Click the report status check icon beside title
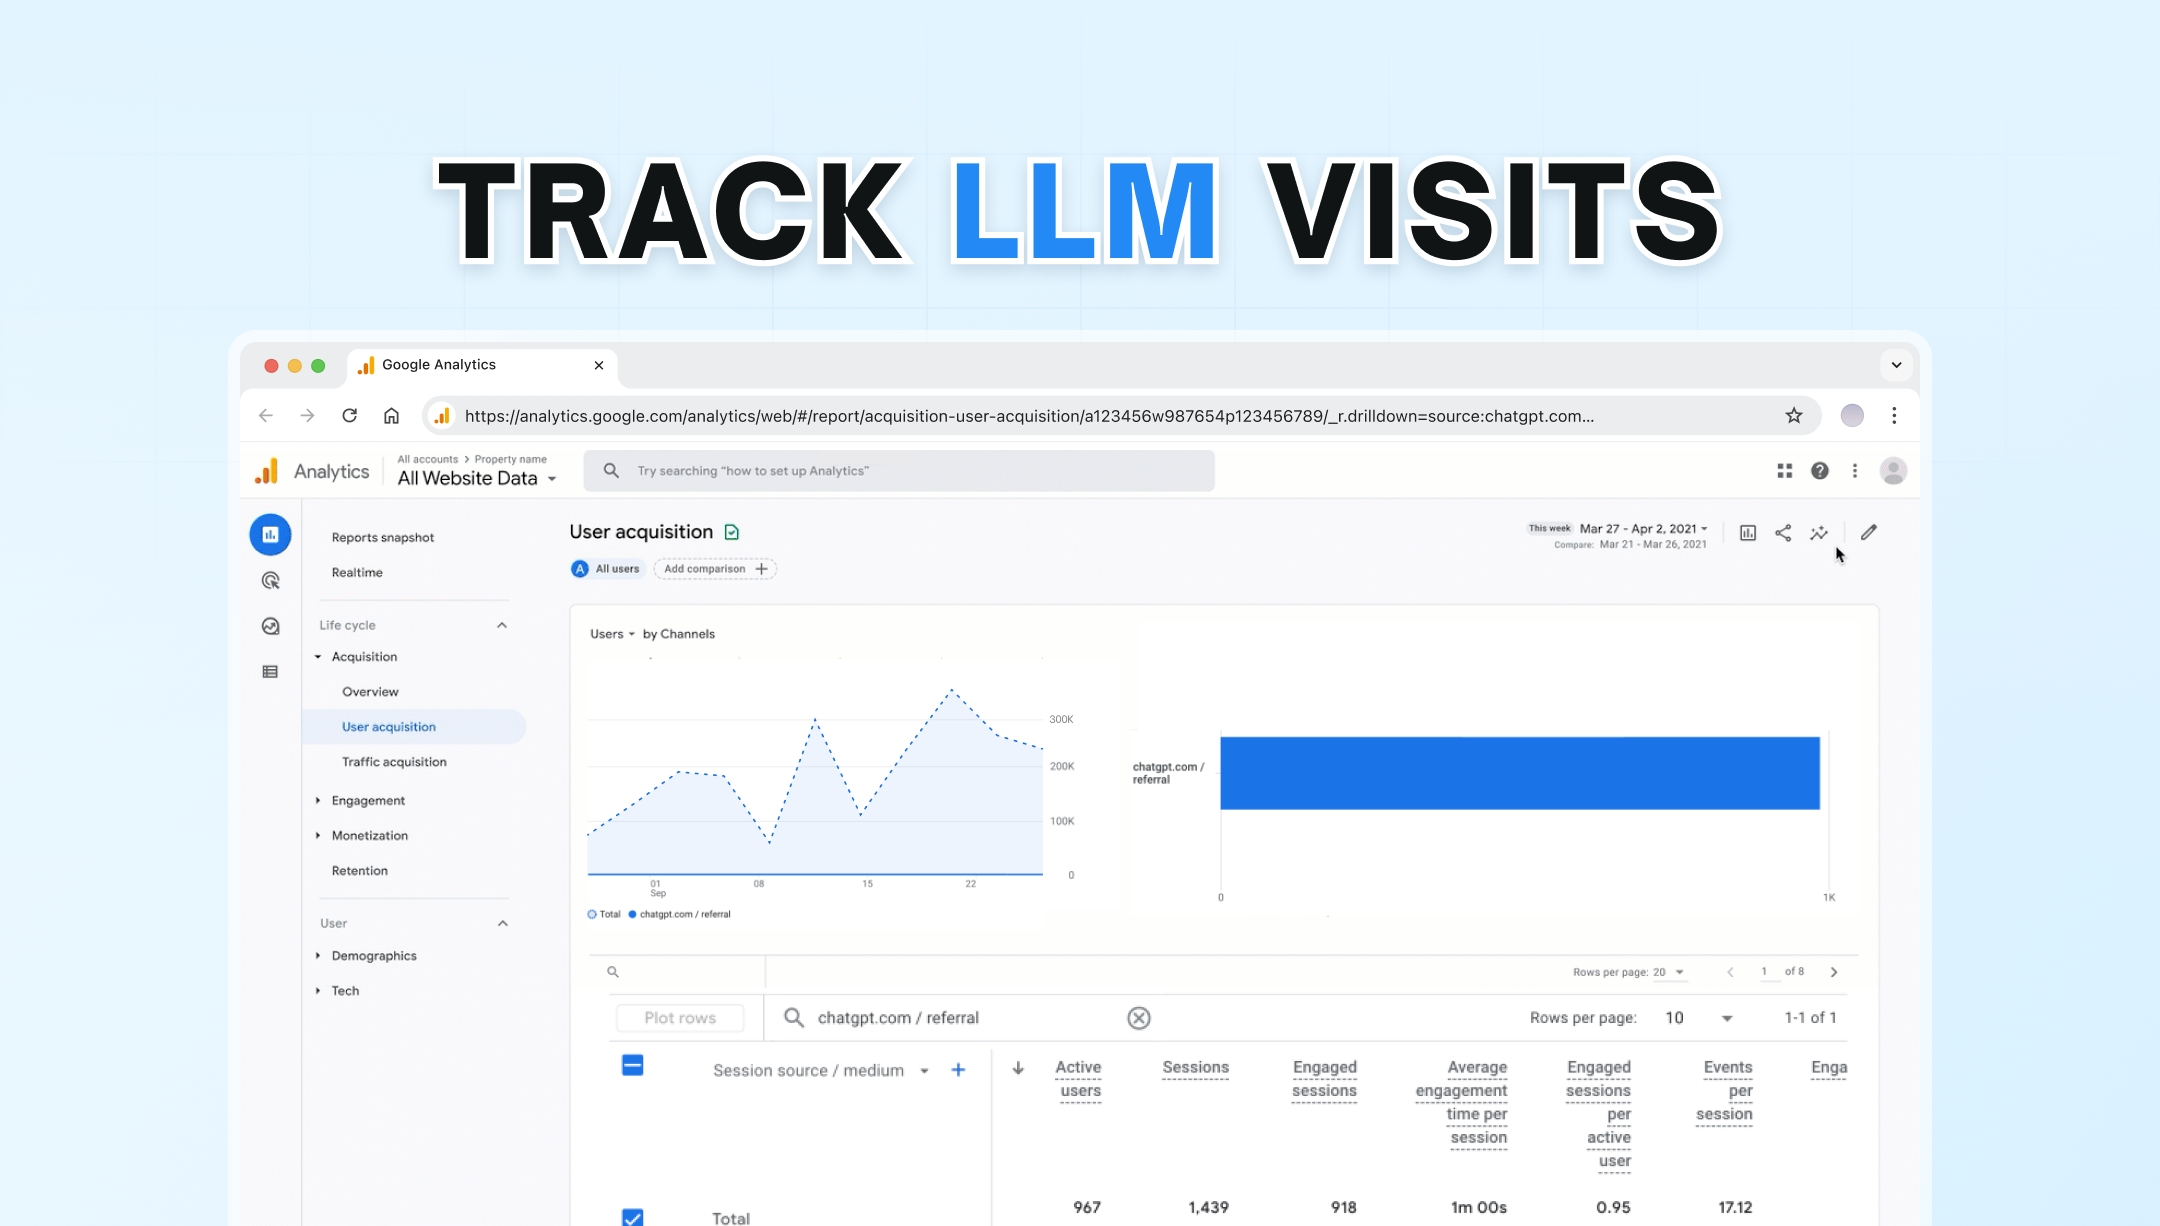Image resolution: width=2160 pixels, height=1226 pixels. pyautogui.click(x=732, y=532)
